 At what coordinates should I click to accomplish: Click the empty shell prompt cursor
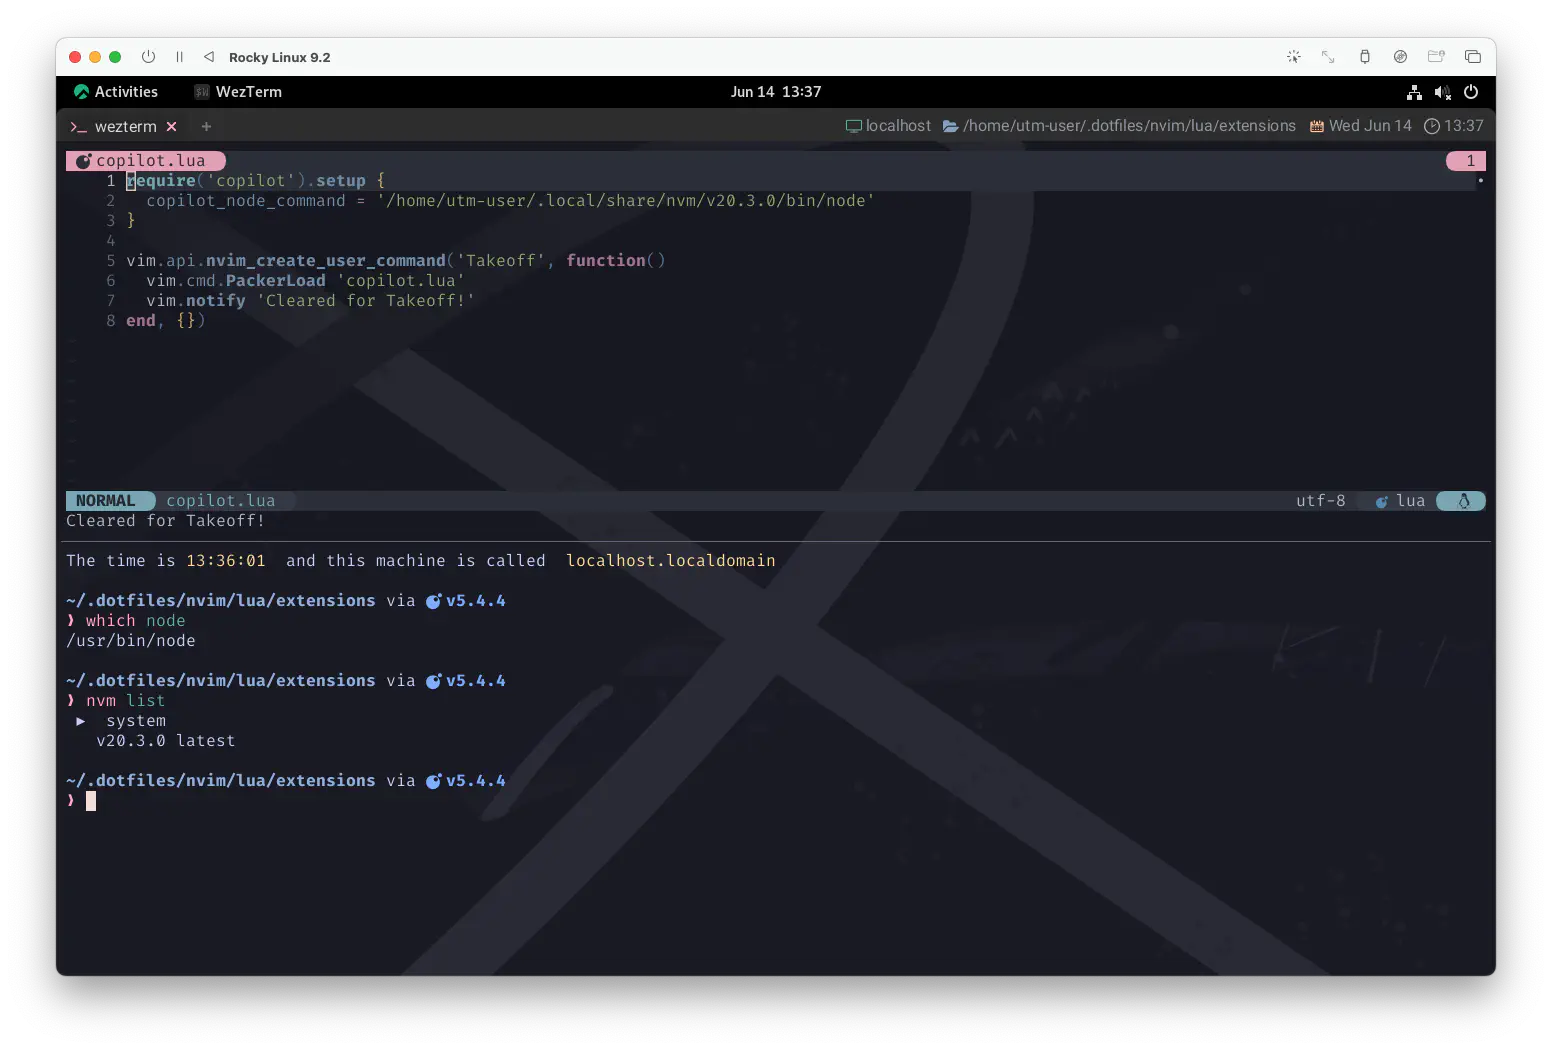[x=91, y=801]
